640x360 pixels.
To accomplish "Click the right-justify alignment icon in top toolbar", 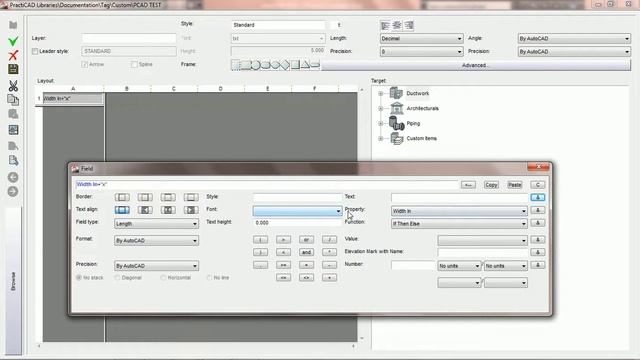I will pos(409,25).
